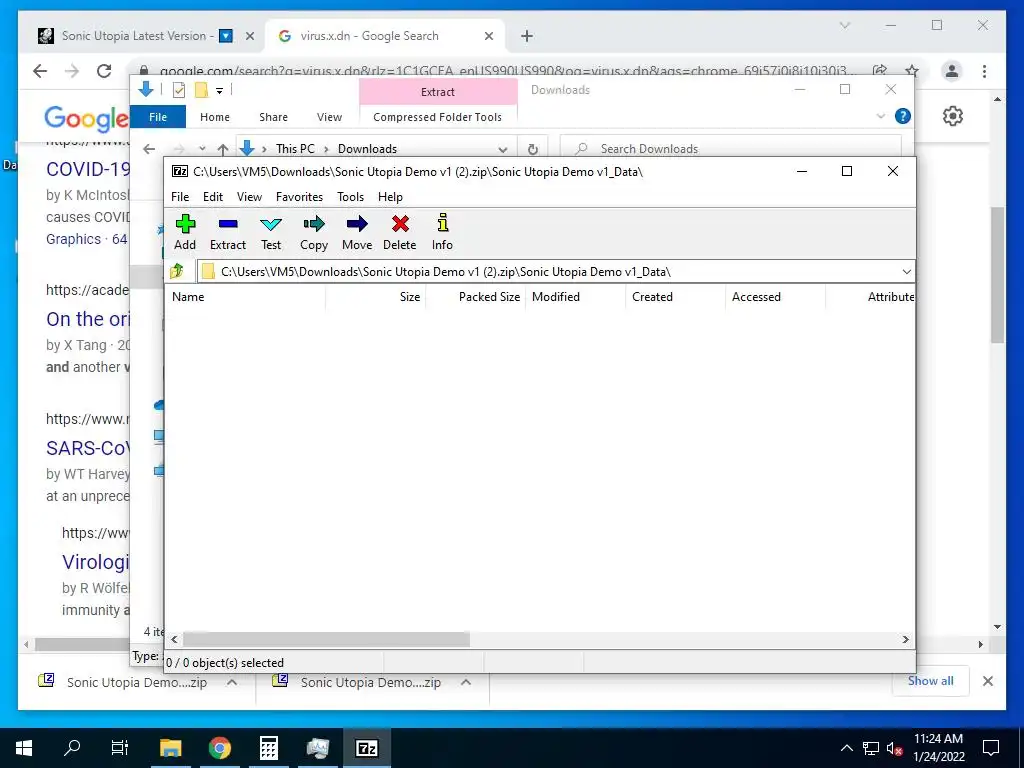
Task: Expand second Sonic Utopia Demo download options
Action: (x=466, y=682)
